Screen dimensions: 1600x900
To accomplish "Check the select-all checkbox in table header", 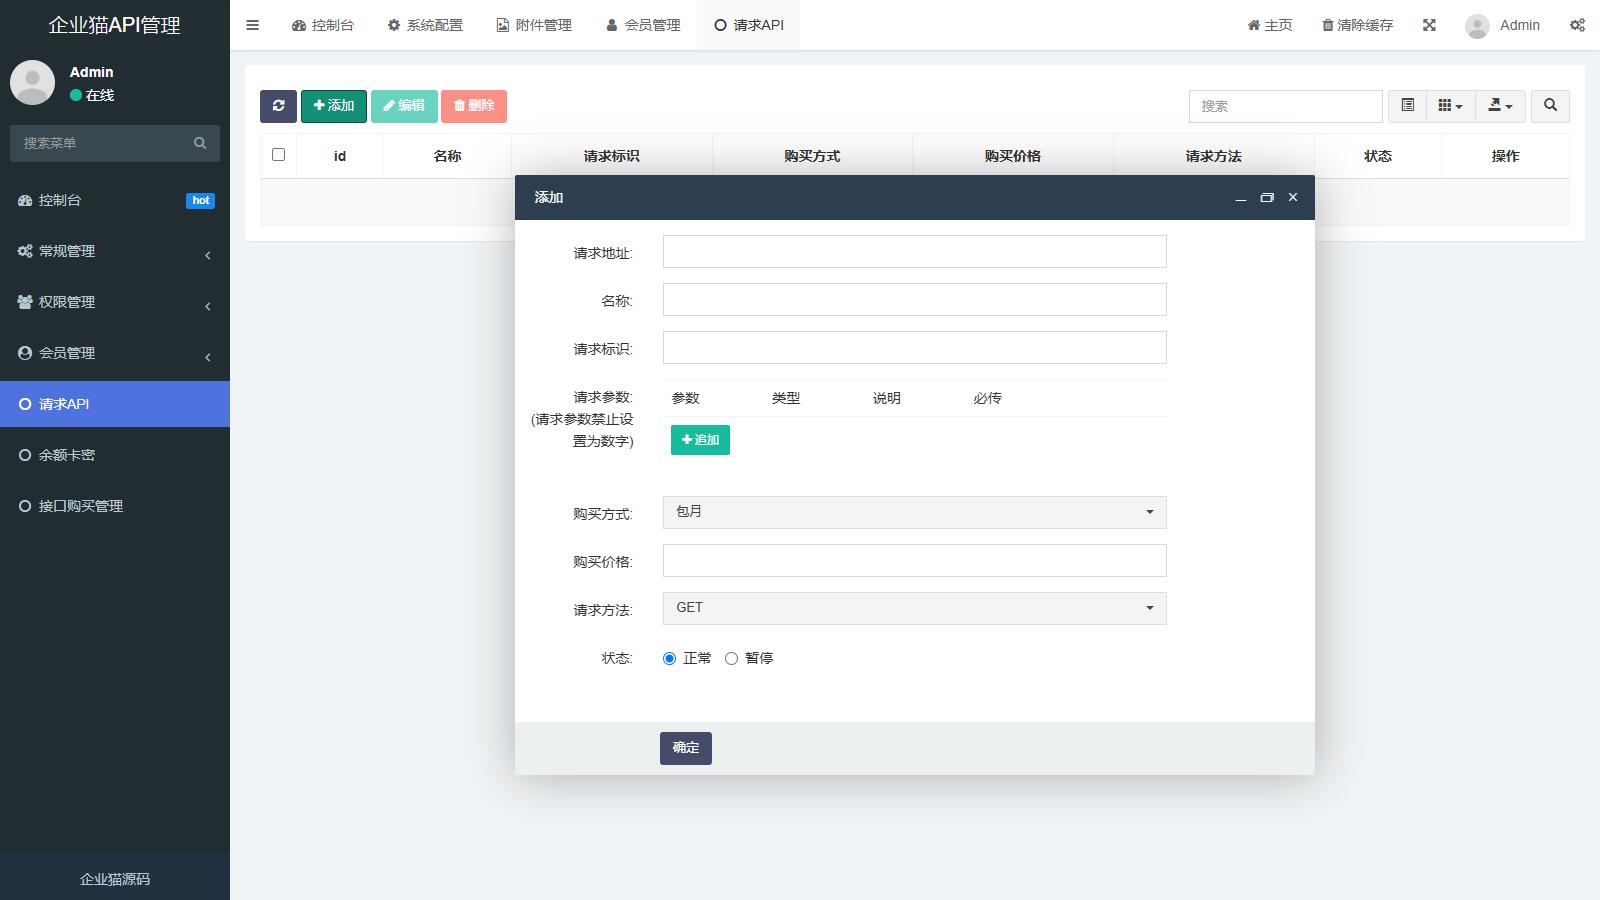I will pos(278,155).
